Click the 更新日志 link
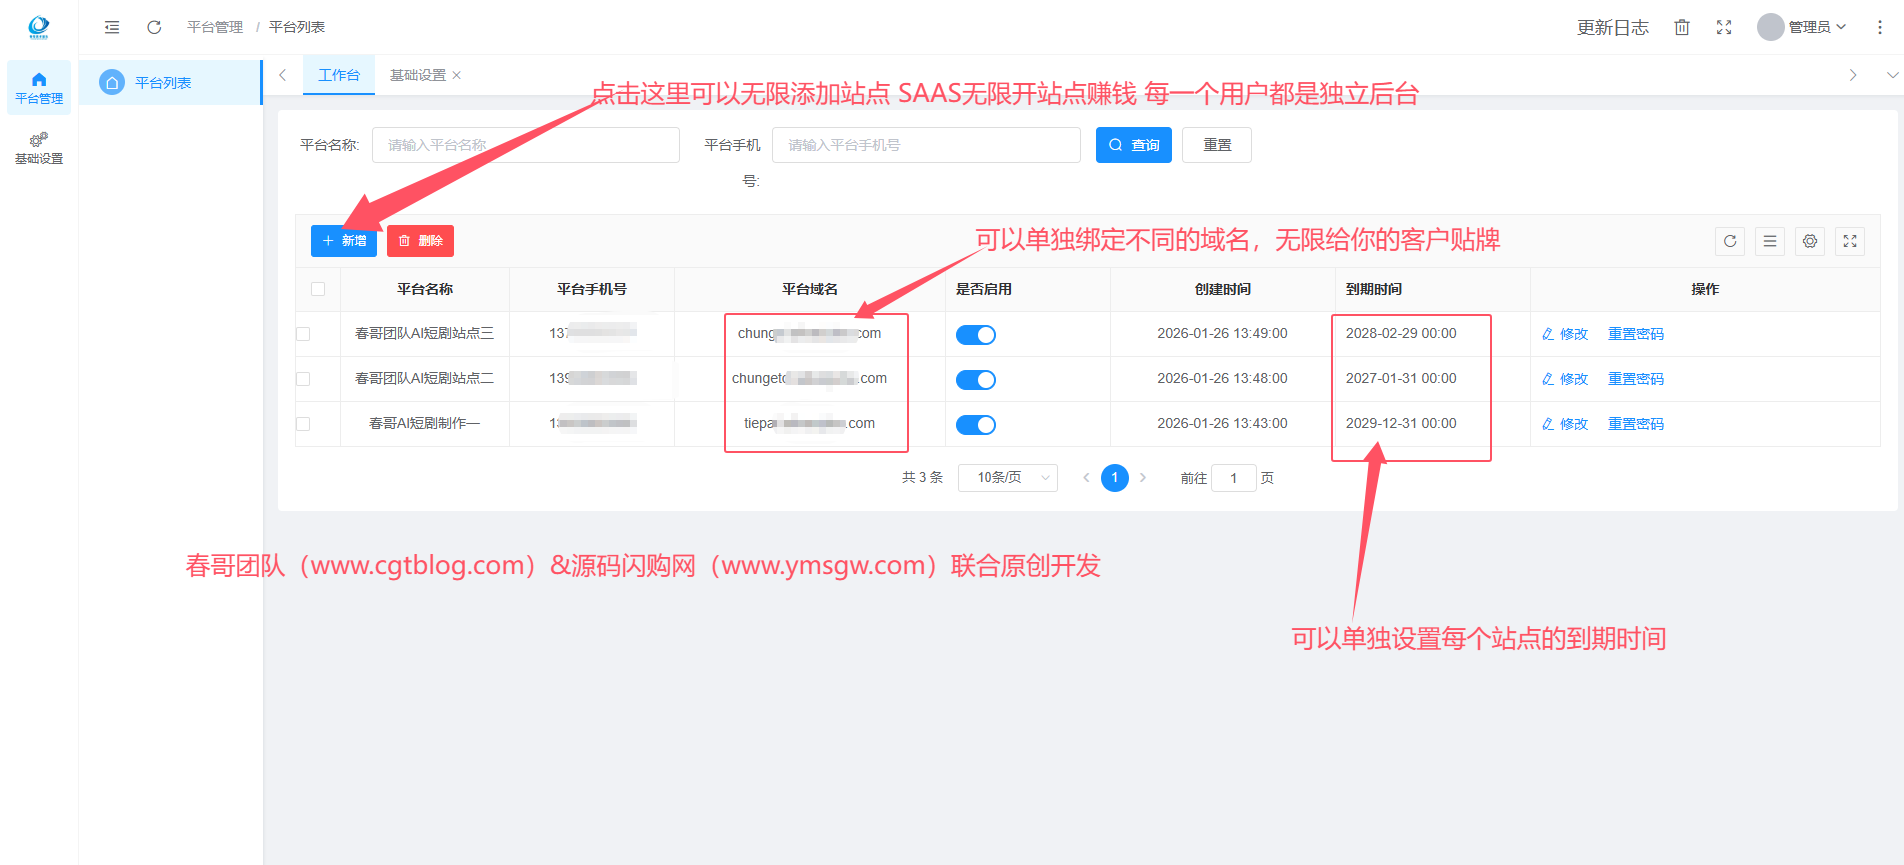The height and width of the screenshot is (865, 1904). coord(1612,27)
